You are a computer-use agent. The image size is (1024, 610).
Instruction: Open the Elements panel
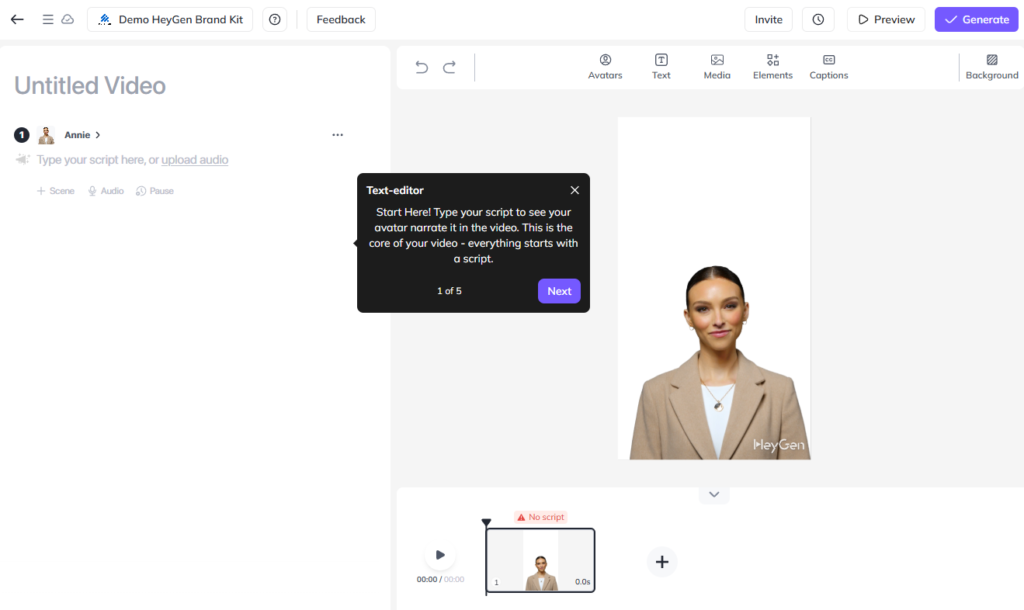(x=773, y=67)
